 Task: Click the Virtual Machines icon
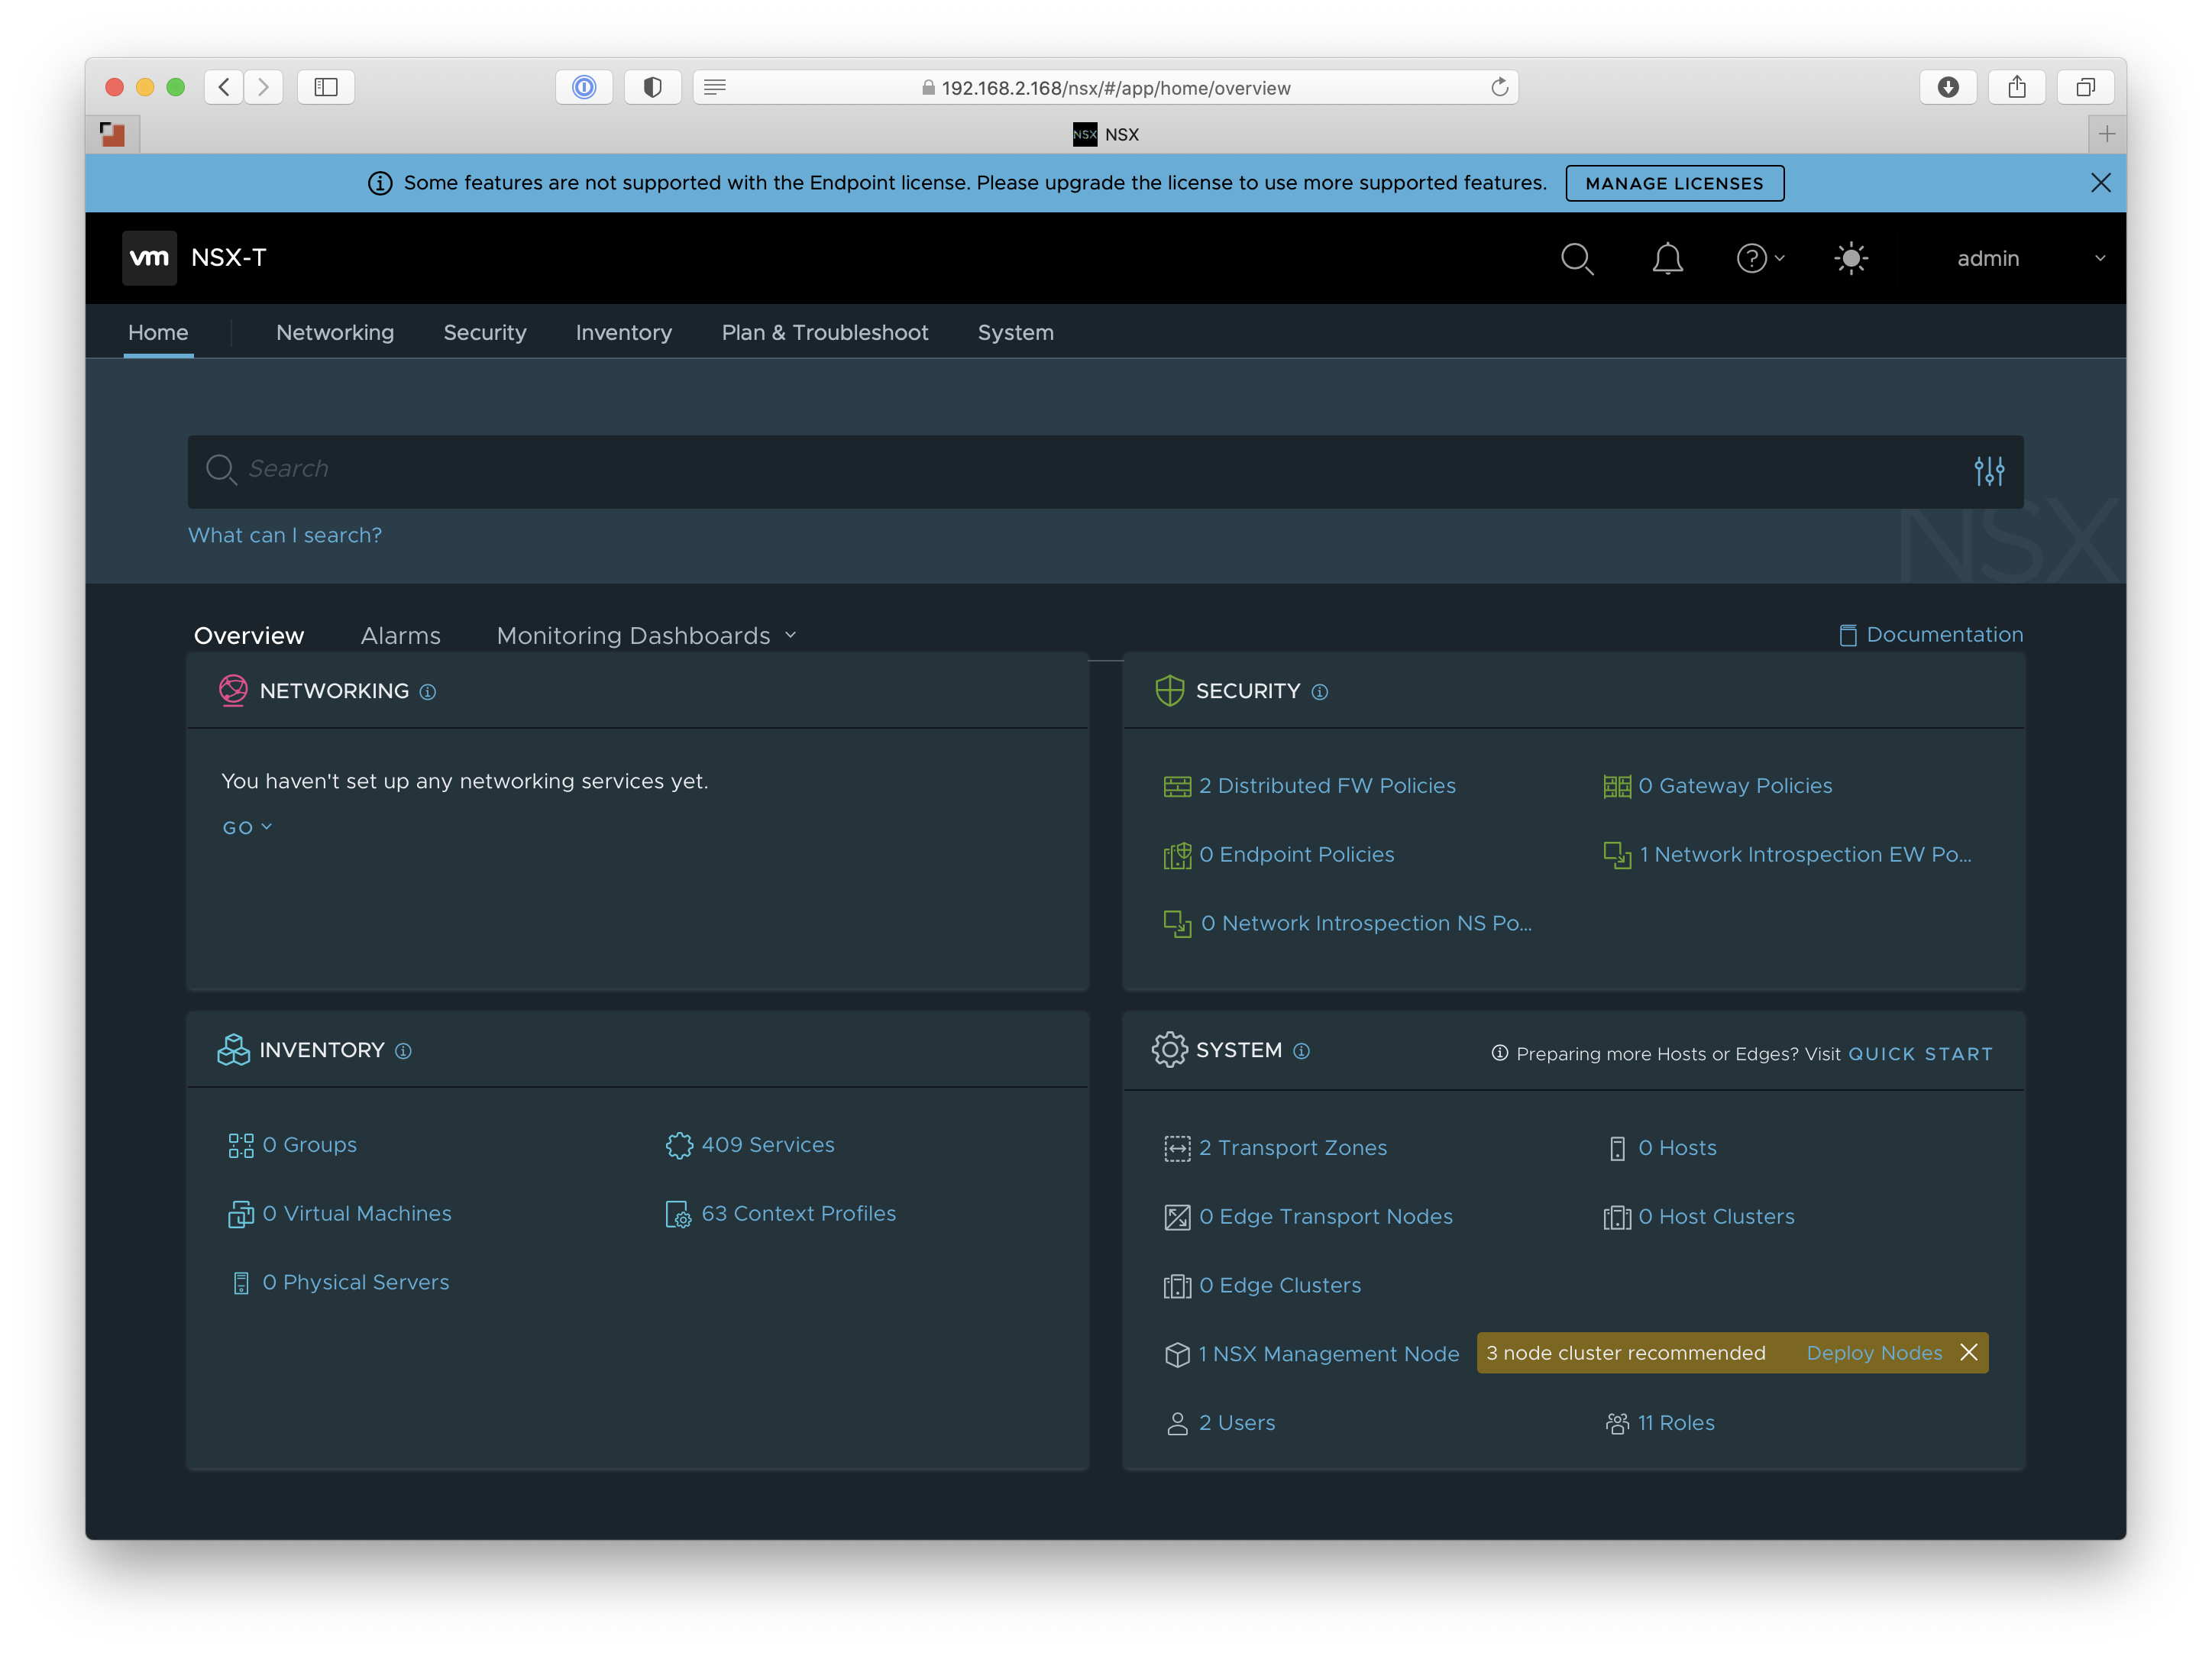tap(241, 1214)
